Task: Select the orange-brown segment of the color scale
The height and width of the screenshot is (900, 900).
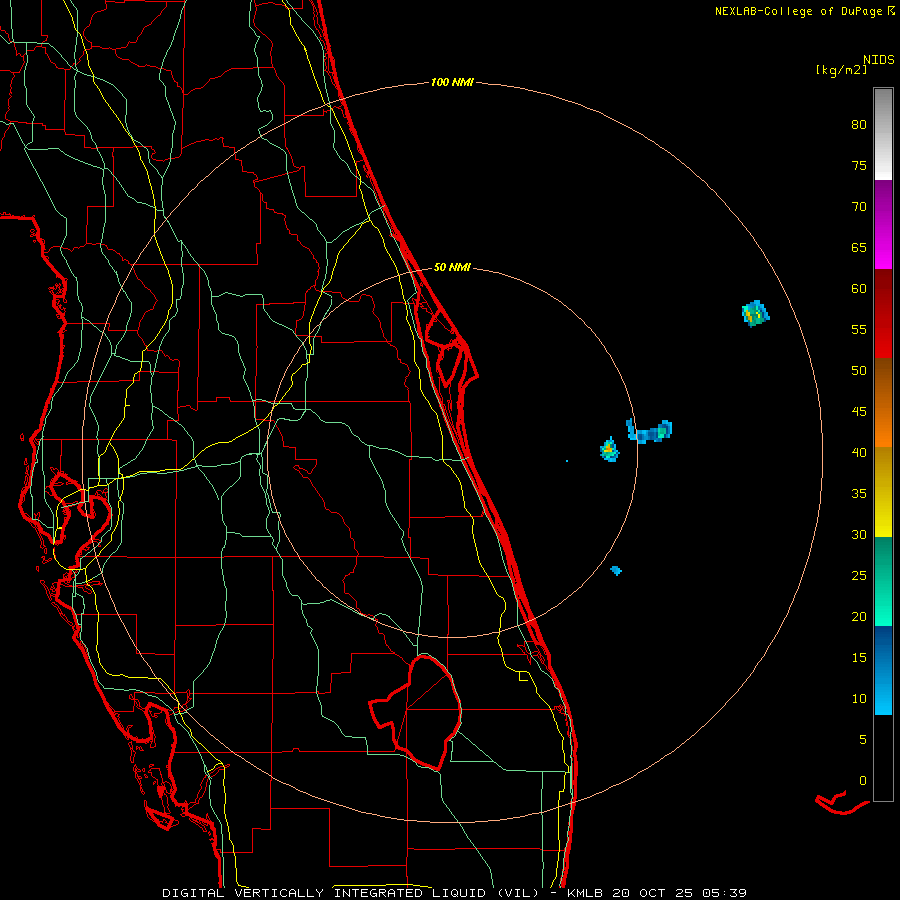Action: tap(883, 402)
